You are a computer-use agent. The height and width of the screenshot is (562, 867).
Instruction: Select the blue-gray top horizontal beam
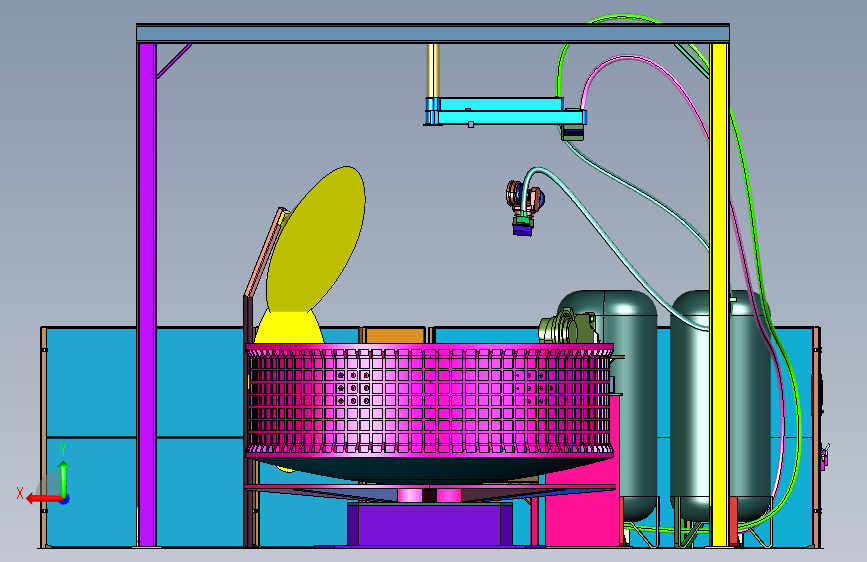click(433, 33)
